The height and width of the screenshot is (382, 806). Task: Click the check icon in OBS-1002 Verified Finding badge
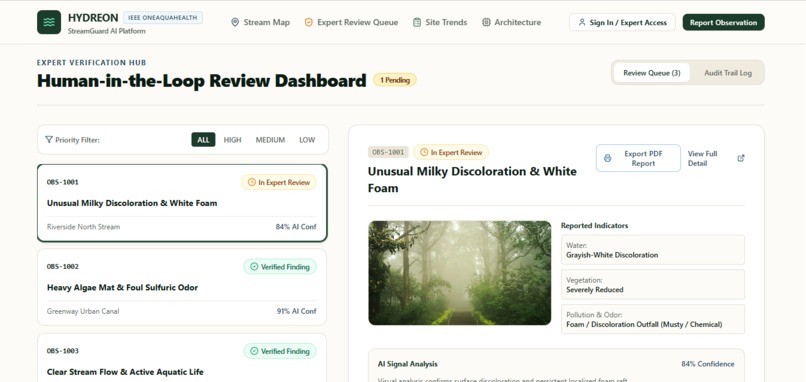pyautogui.click(x=254, y=266)
